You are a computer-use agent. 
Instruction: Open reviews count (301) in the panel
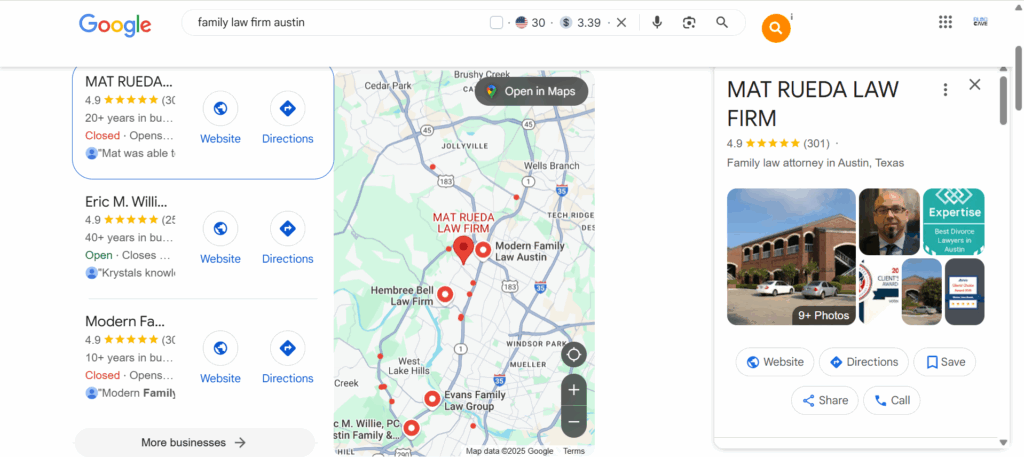(817, 143)
